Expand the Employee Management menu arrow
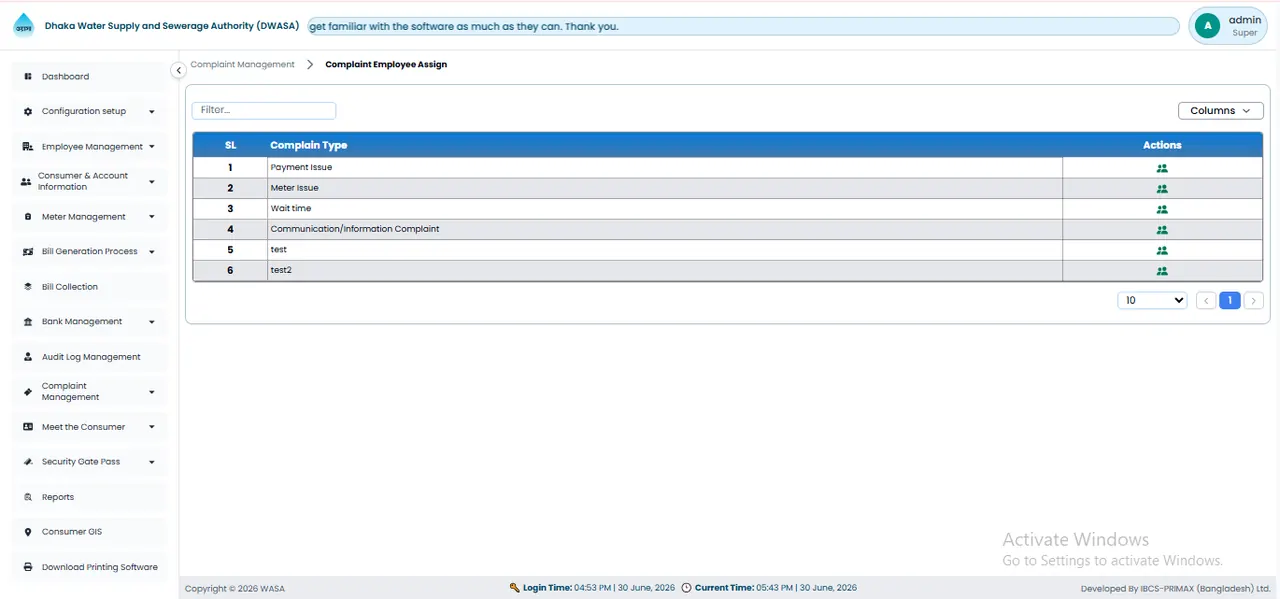 (152, 147)
